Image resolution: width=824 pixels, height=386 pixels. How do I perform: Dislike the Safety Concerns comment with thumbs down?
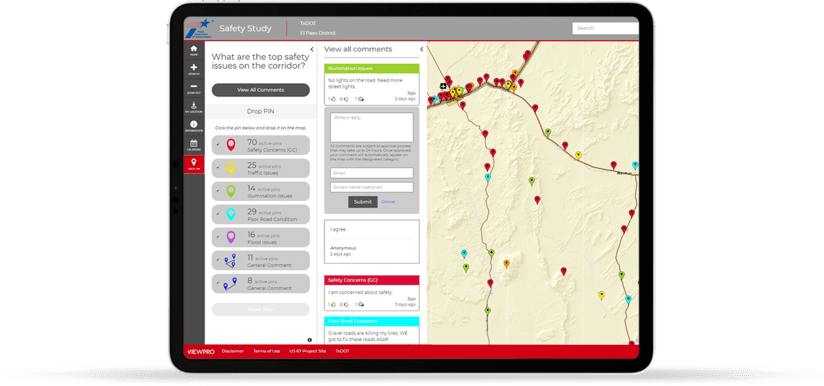coord(346,305)
